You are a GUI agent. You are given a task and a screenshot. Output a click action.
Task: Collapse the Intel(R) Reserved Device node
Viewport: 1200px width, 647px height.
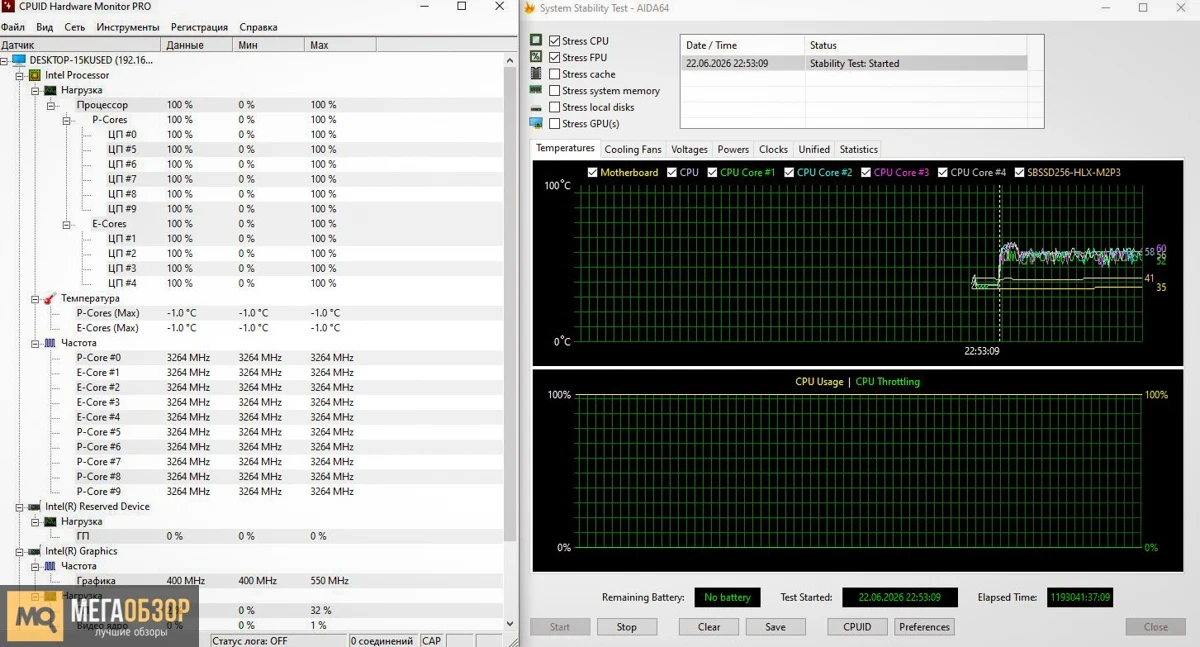tap(20, 506)
